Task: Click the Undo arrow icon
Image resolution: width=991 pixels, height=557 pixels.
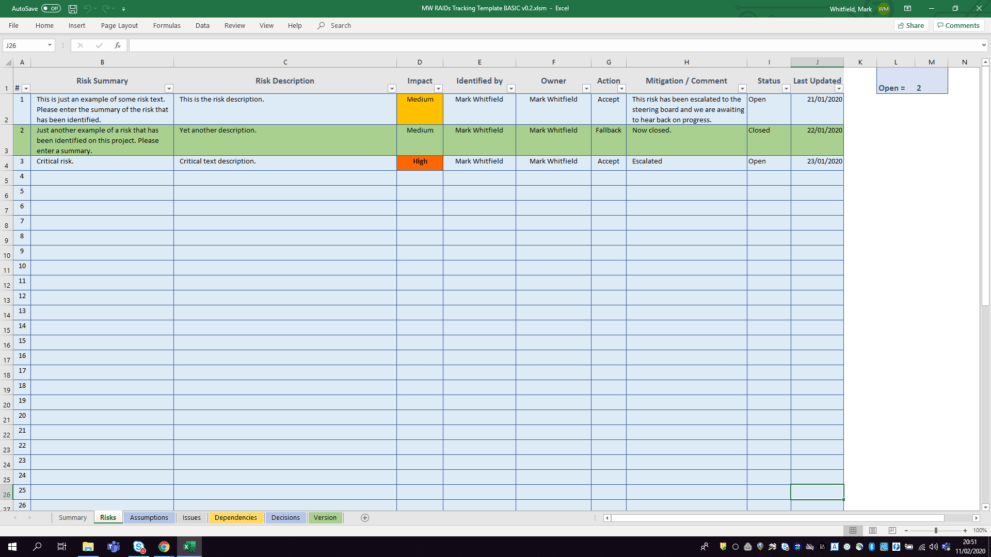Action: (88, 9)
